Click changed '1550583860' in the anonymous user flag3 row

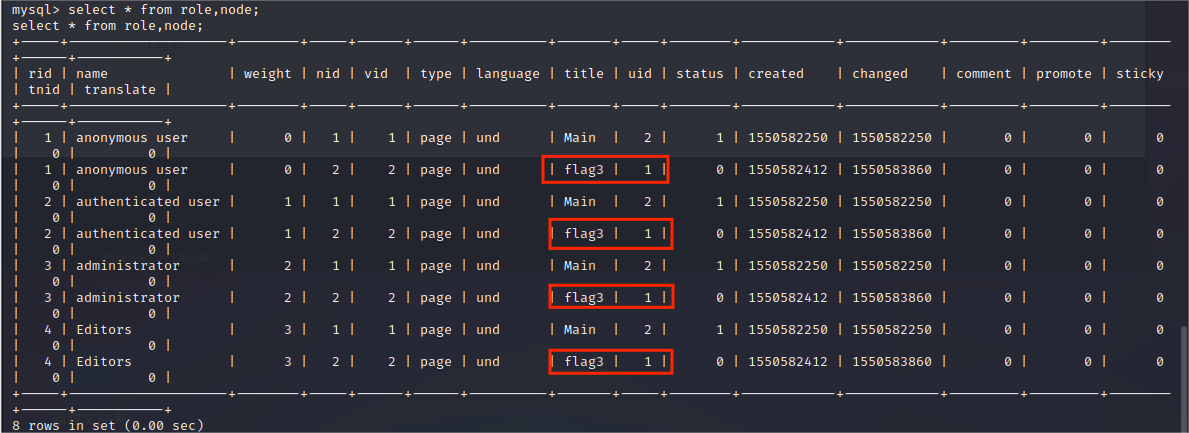(x=892, y=170)
